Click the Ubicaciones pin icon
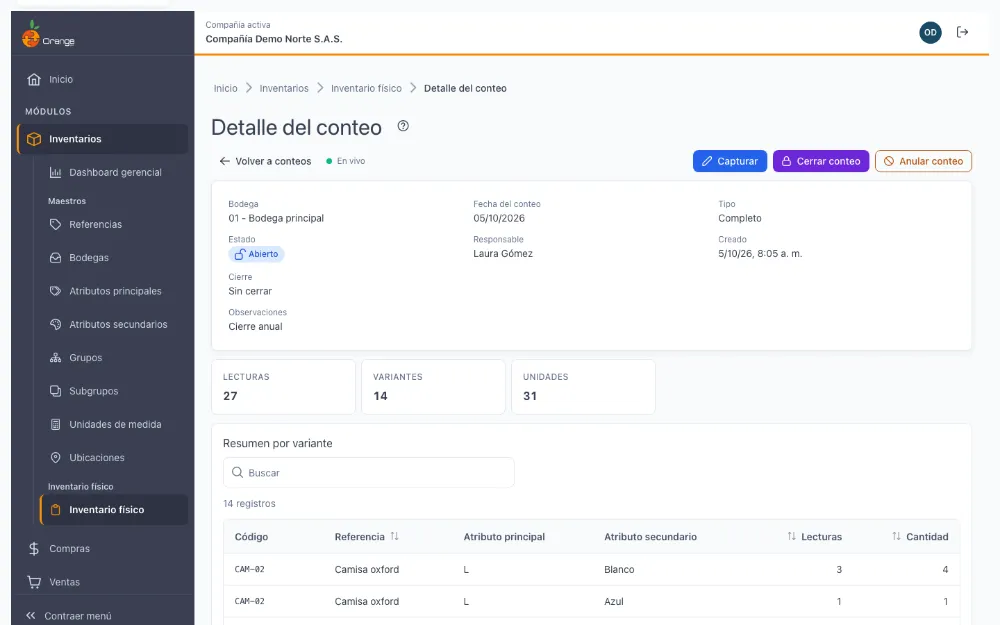This screenshot has height=625, width=1000. pos(55,457)
